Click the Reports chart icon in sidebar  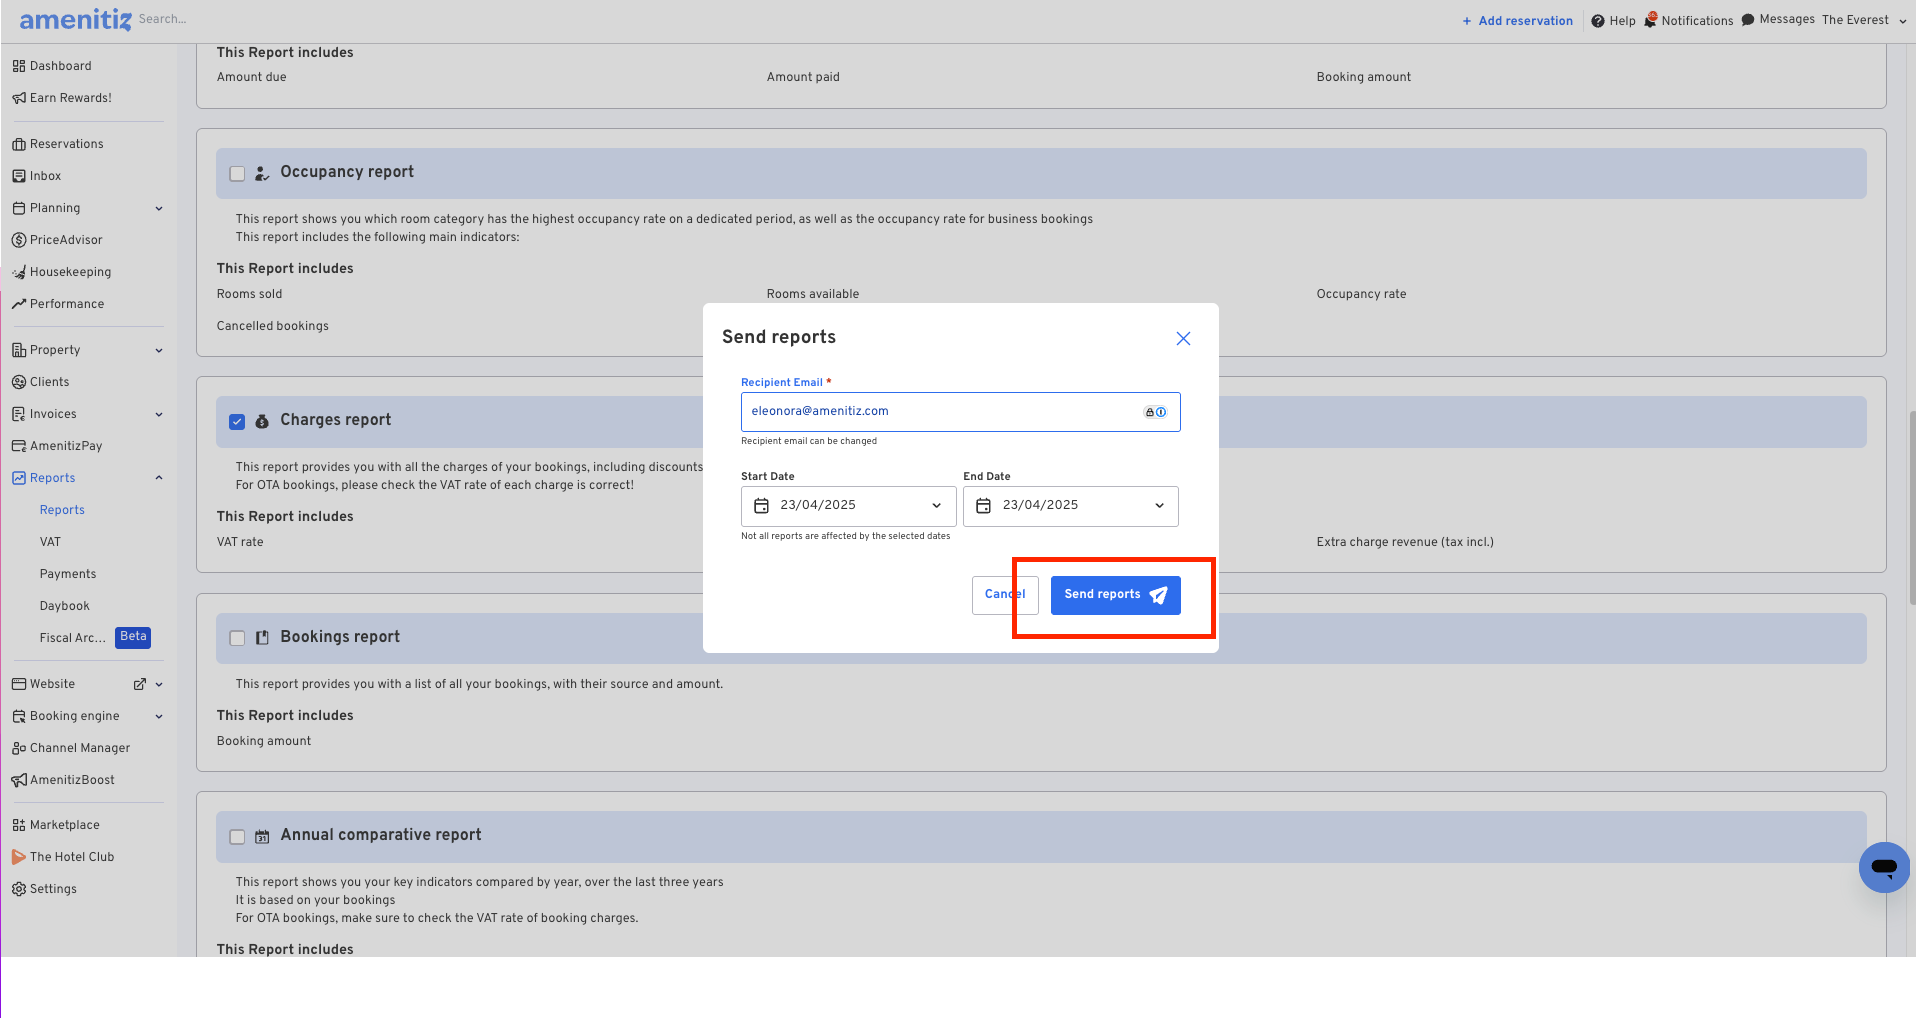[x=19, y=478]
